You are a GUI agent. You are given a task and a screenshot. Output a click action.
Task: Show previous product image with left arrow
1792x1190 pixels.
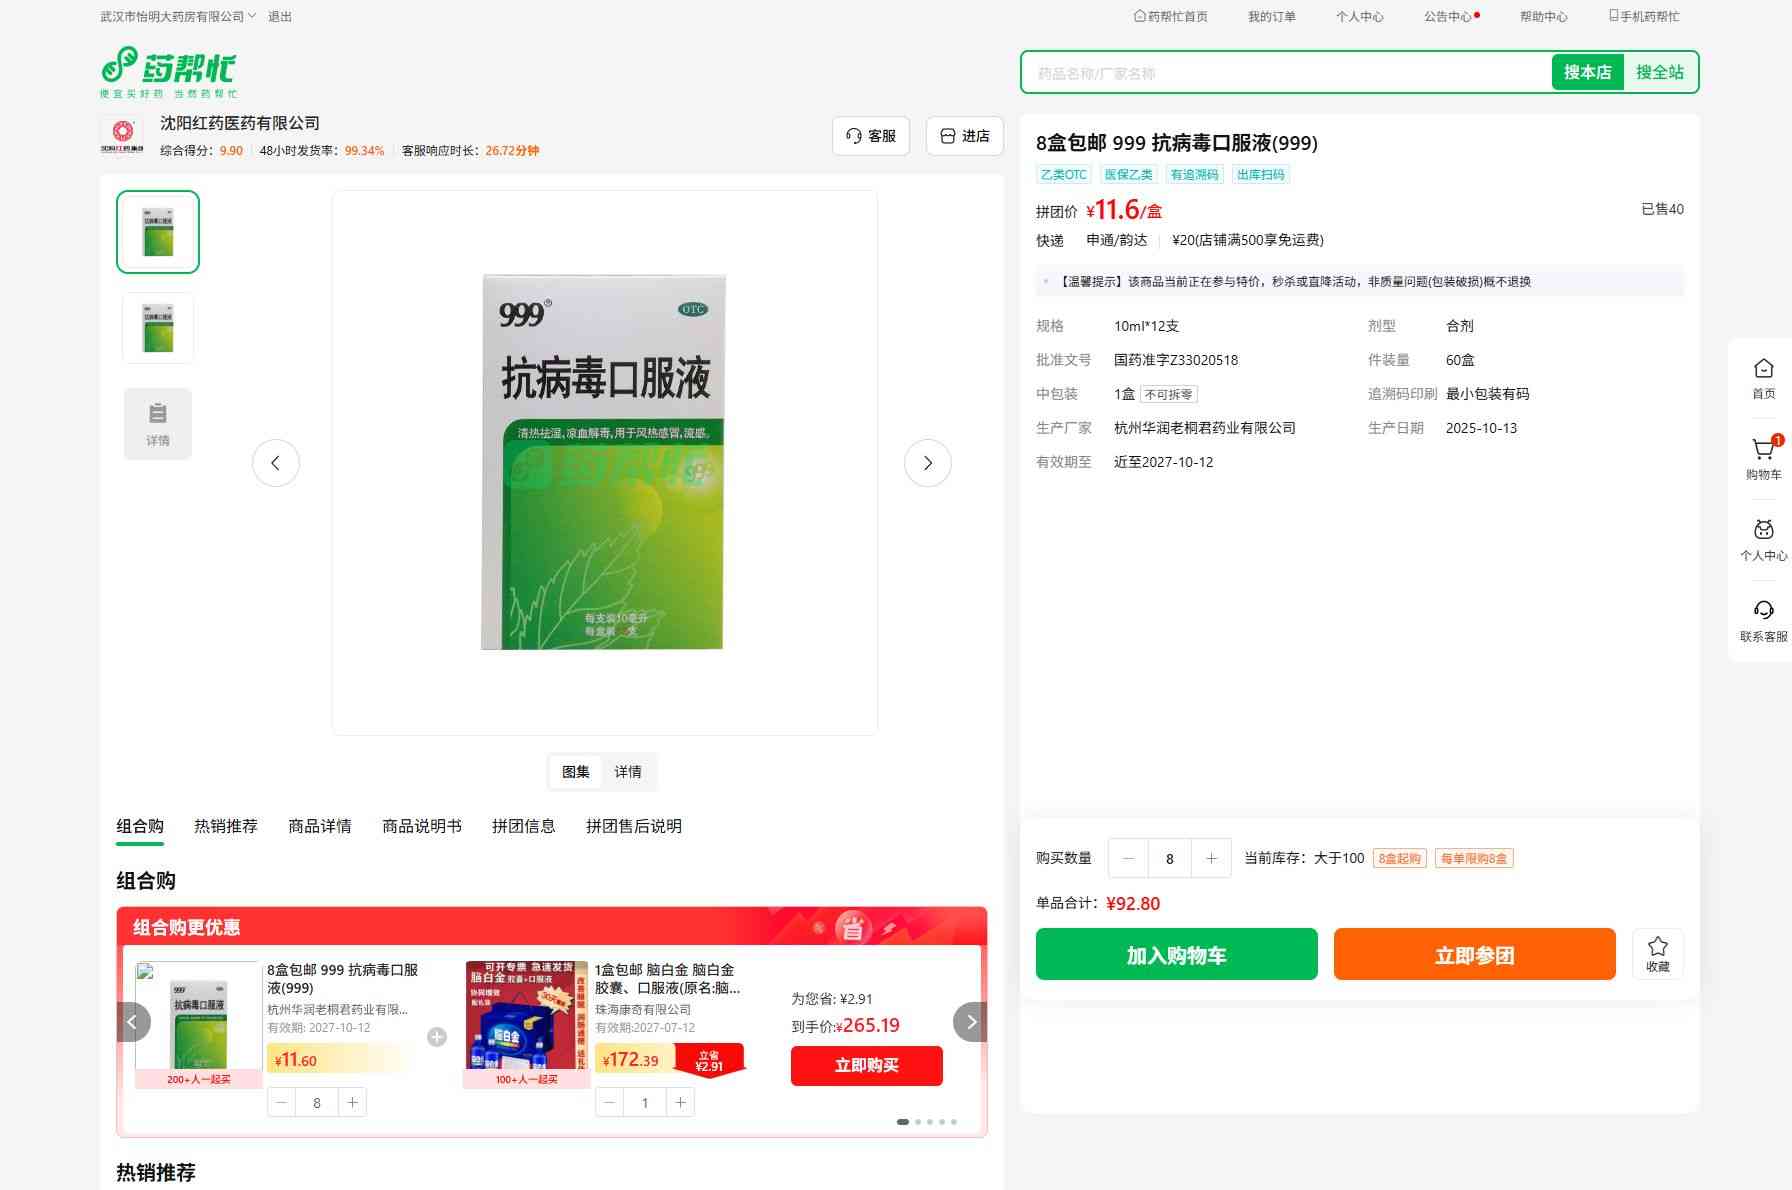276,463
